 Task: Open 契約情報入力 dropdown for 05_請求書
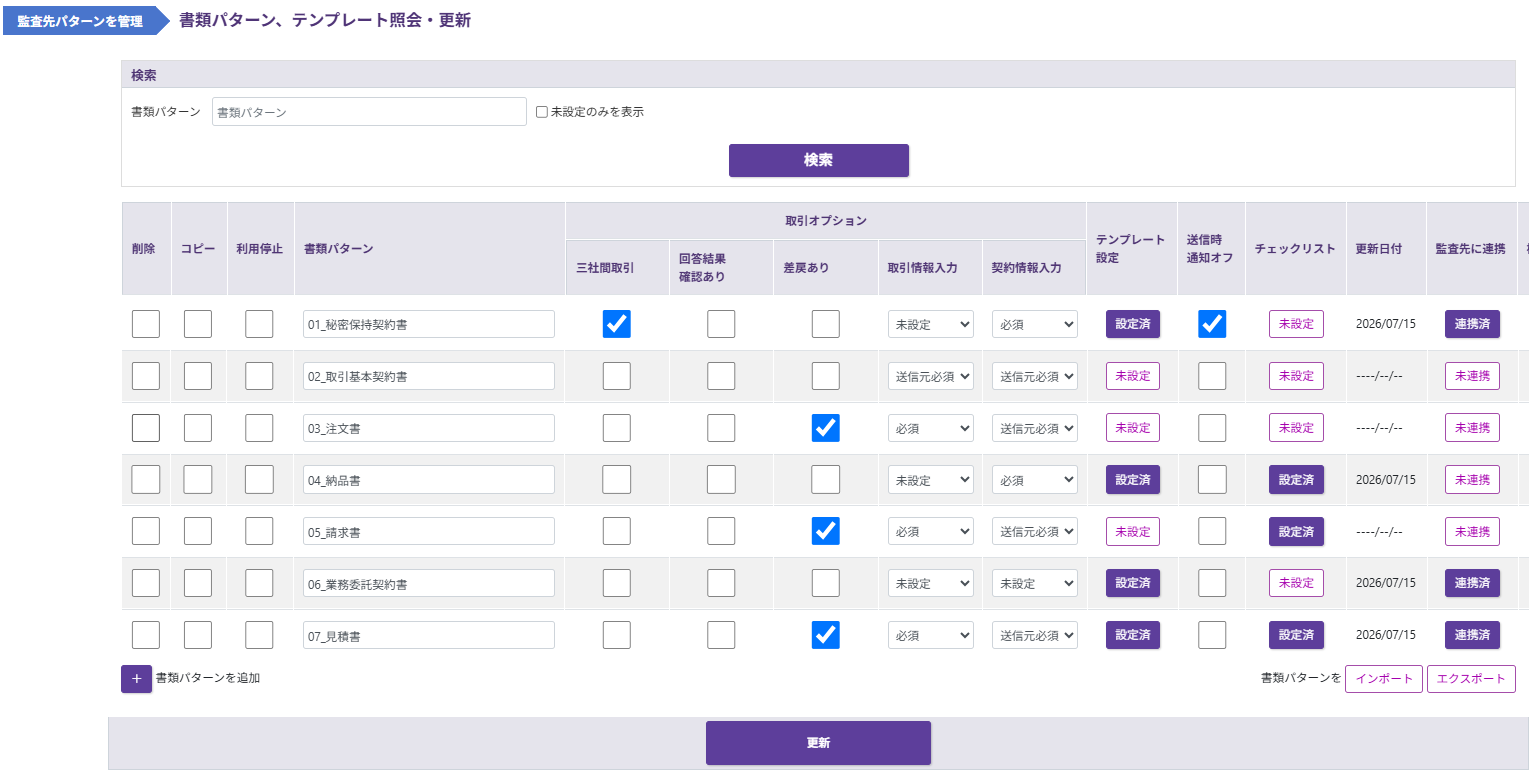tap(1035, 531)
